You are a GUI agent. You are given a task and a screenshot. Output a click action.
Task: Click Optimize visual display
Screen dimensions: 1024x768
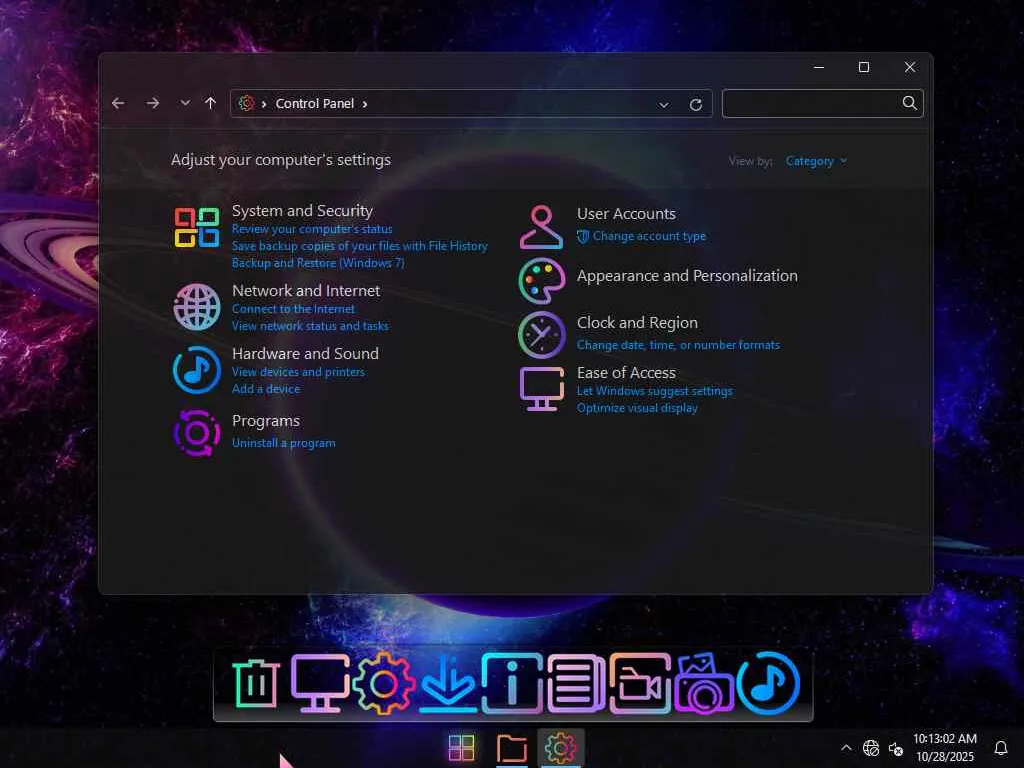click(x=637, y=408)
